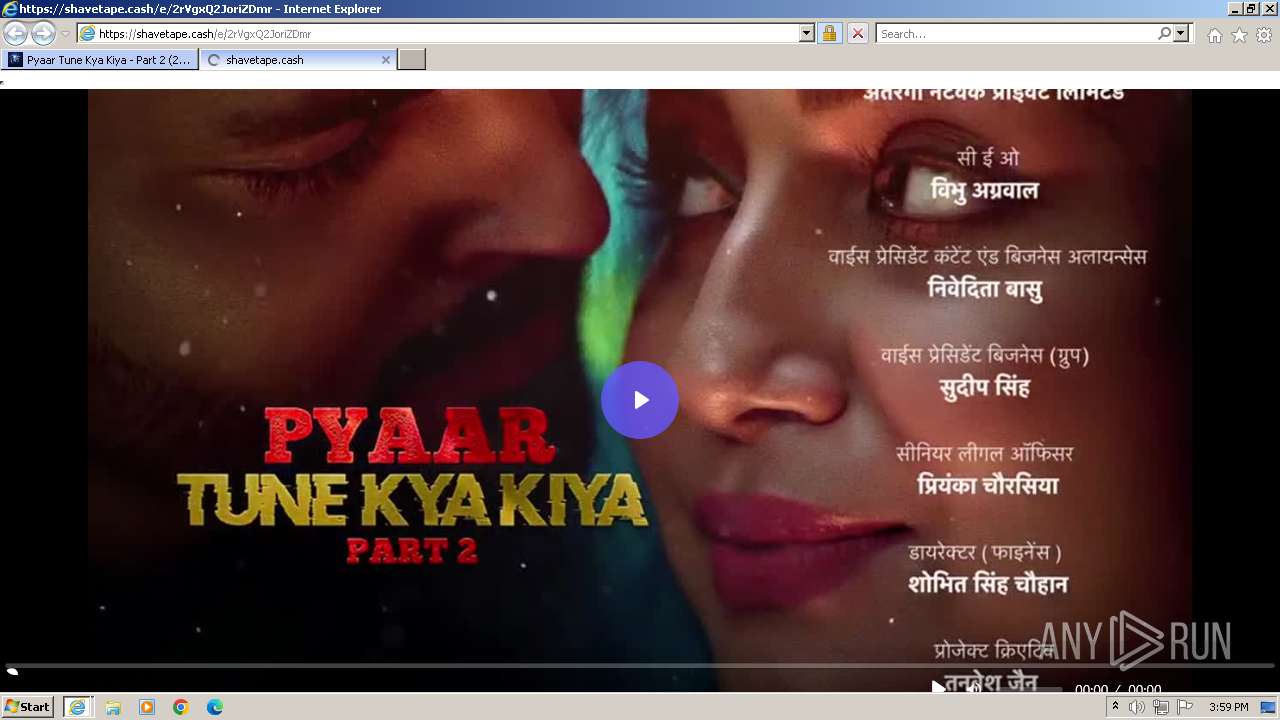The height and width of the screenshot is (720, 1280).
Task: Click Internet Explorer taskbar icon
Action: click(77, 707)
